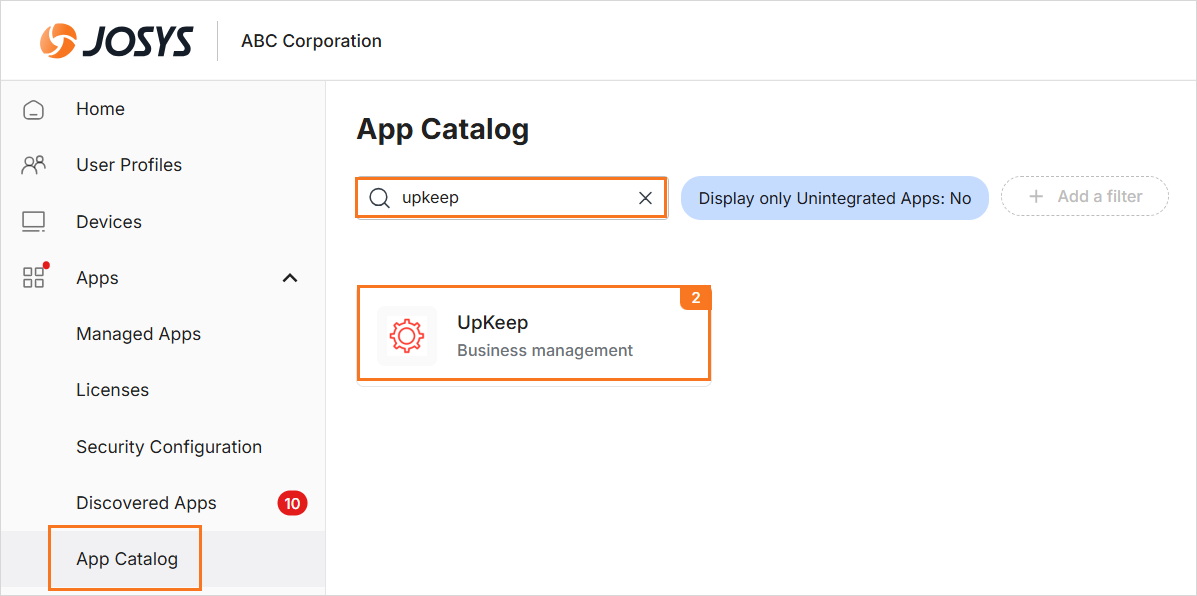Collapse the Apps menu chevron
Image resolution: width=1197 pixels, height=596 pixels.
click(290, 278)
